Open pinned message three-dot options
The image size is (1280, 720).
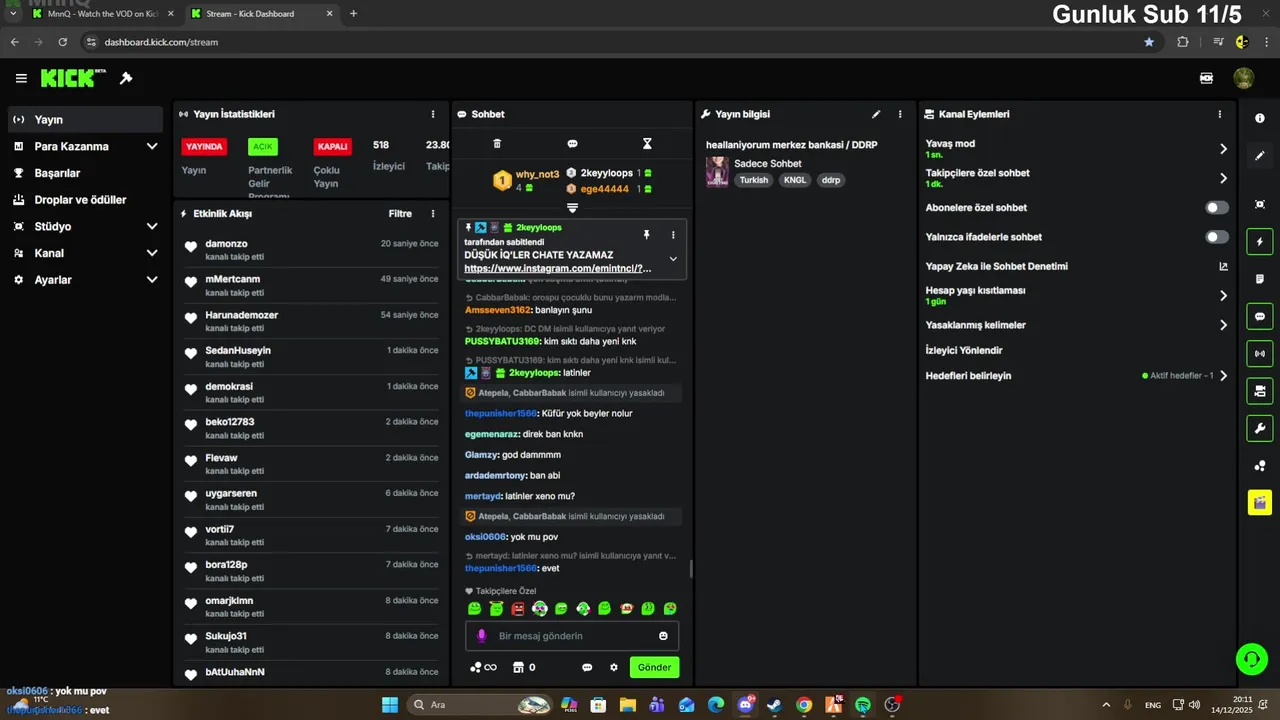click(673, 235)
